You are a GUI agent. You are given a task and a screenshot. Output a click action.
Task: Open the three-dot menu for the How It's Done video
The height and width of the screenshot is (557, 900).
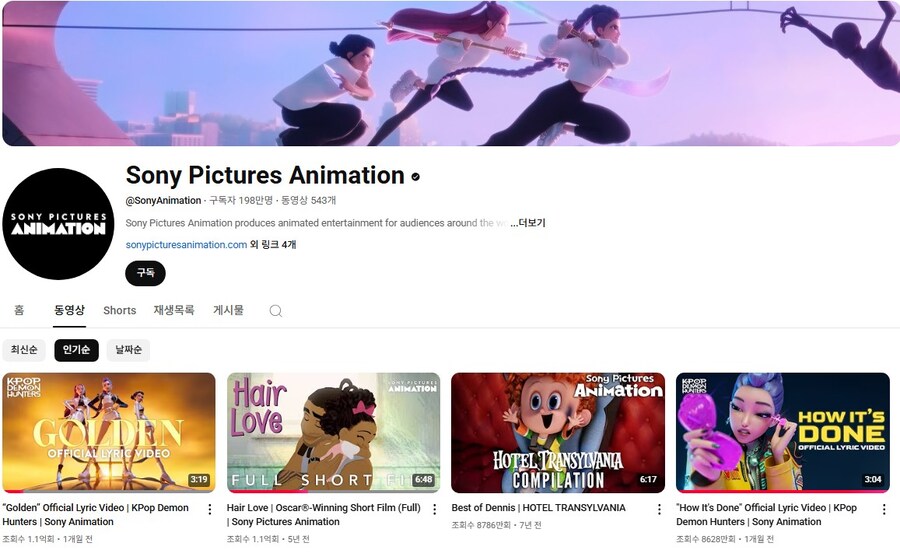[x=884, y=509]
